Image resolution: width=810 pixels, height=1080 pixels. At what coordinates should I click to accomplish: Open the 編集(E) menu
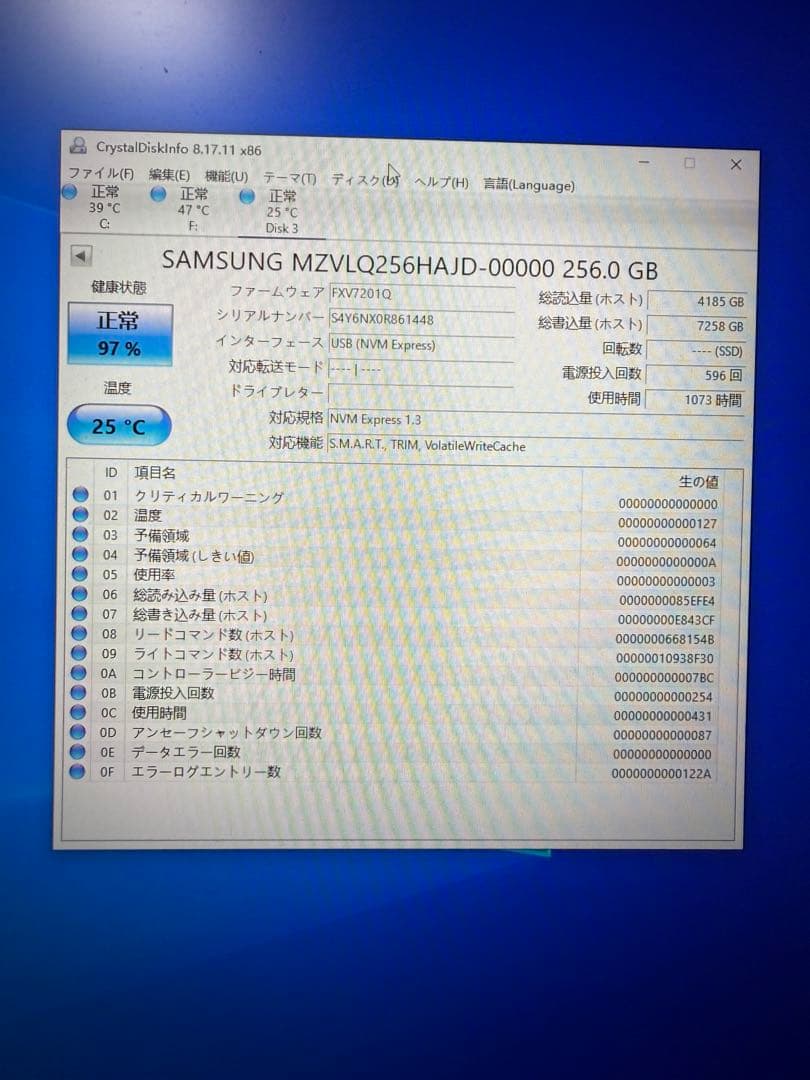(x=169, y=175)
